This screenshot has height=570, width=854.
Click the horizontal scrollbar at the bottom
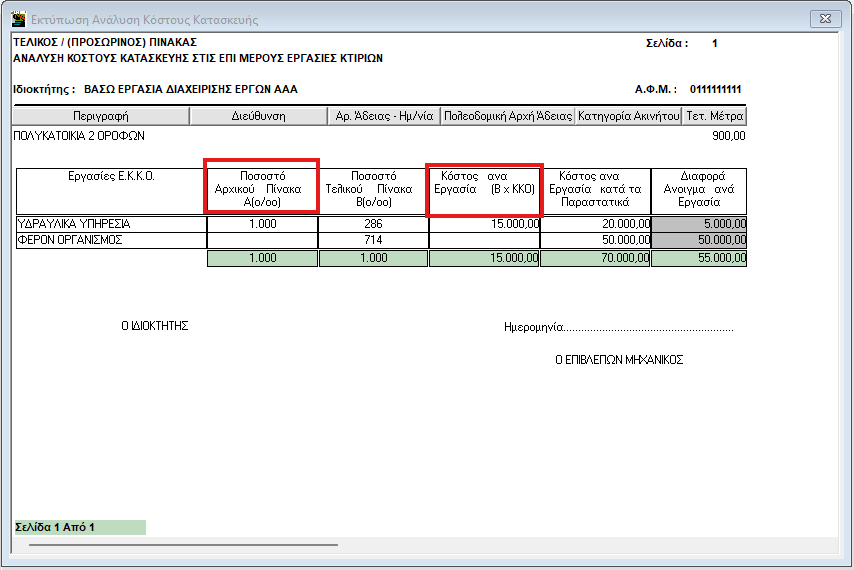pyautogui.click(x=183, y=545)
